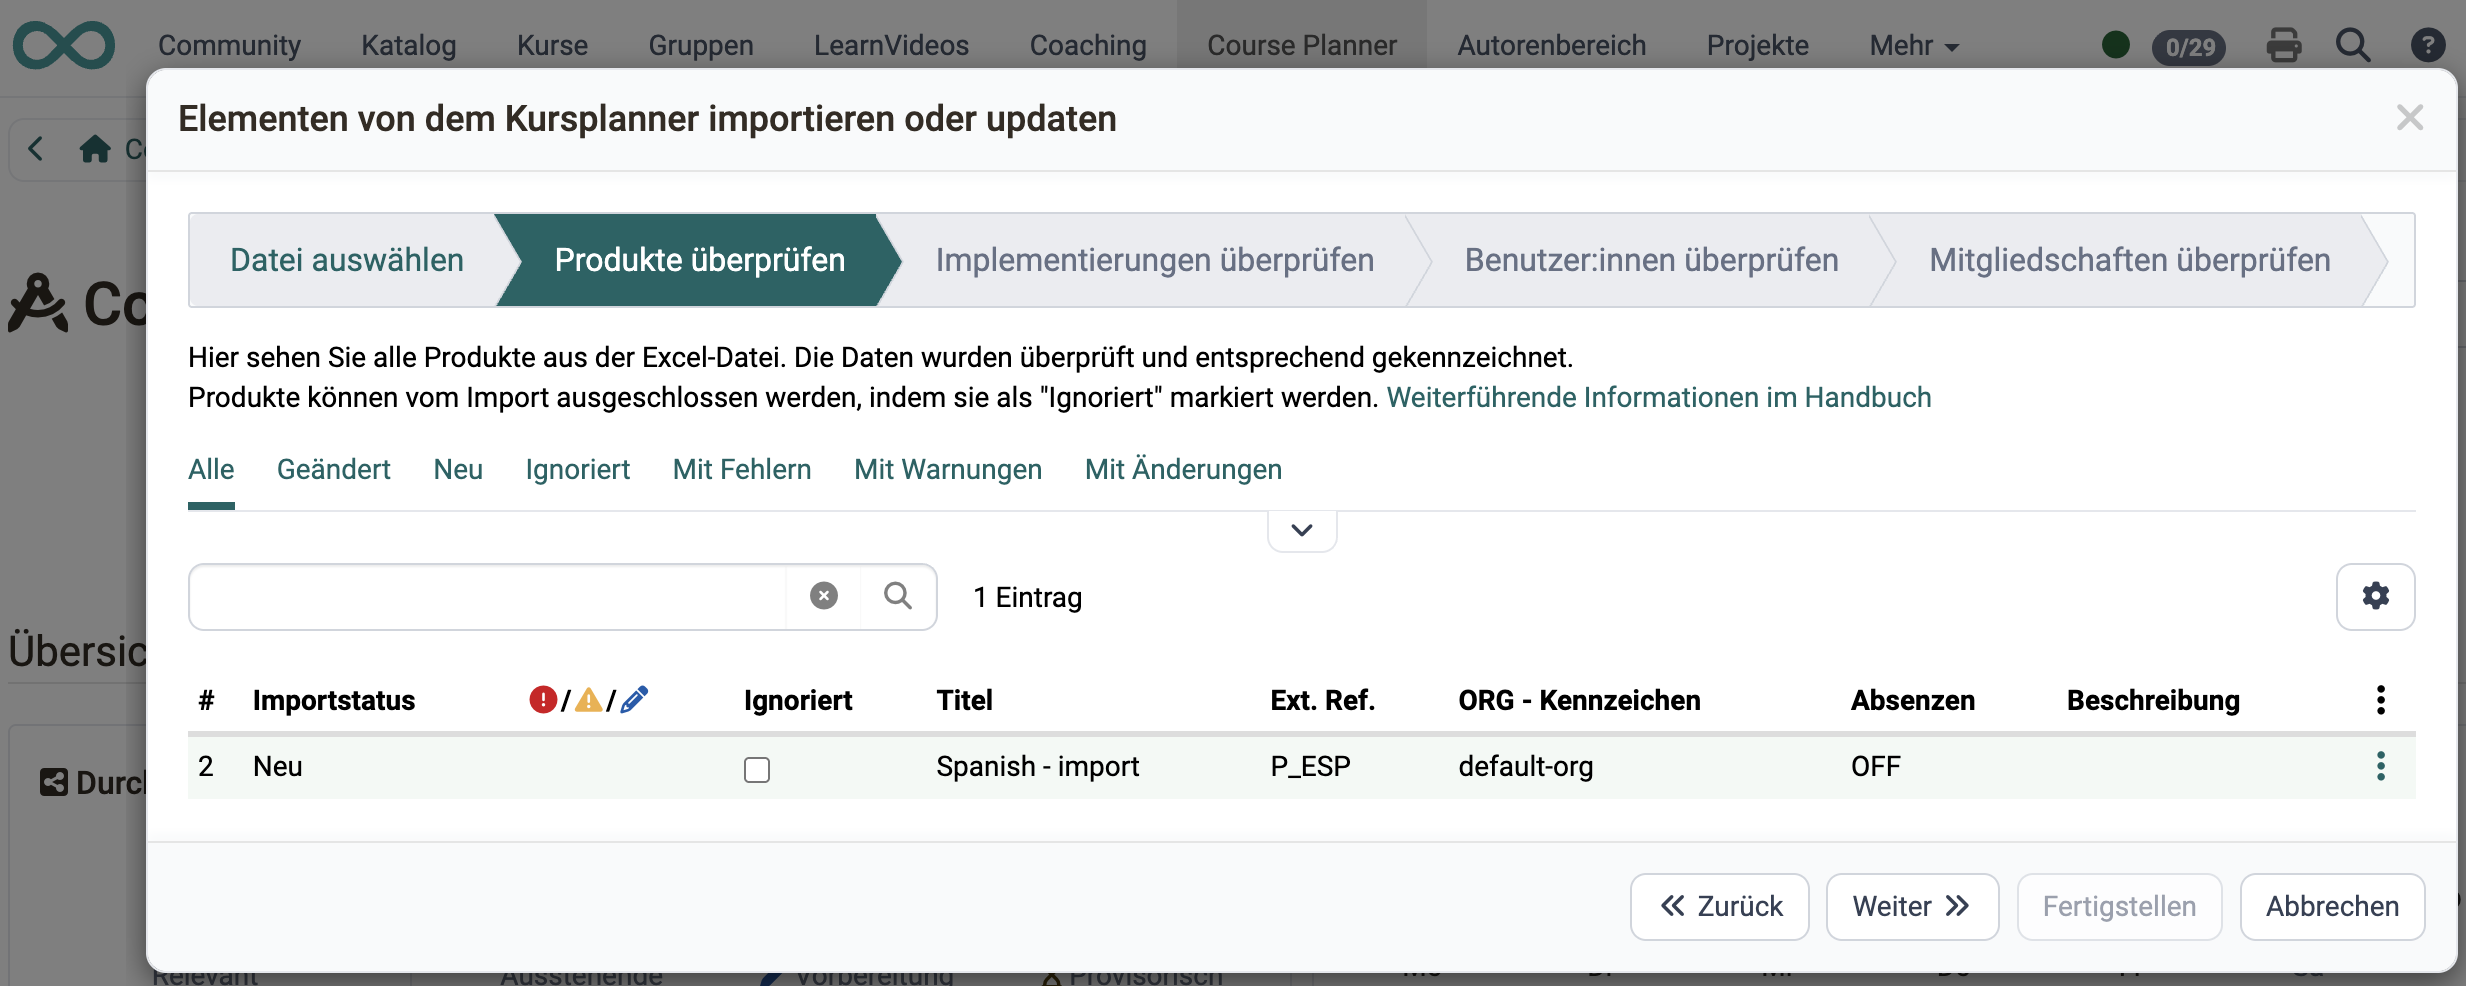Select Benutzer:innen überprüfen step

[1651, 260]
